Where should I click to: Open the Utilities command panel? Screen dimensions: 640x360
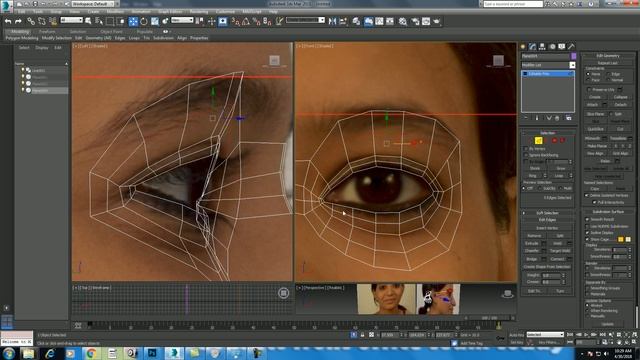(x=571, y=47)
